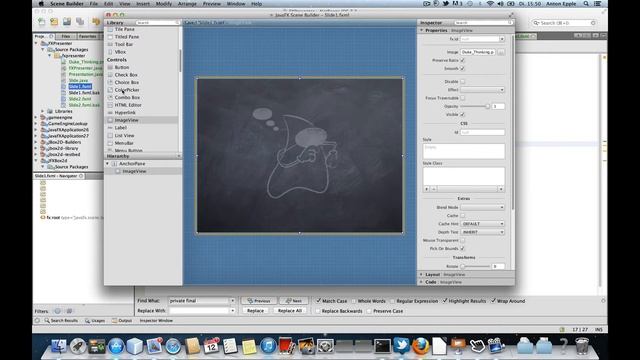Collapse AnchorPane node in Hierarchy
Image resolution: width=640 pixels, height=360 pixels.
click(108, 164)
